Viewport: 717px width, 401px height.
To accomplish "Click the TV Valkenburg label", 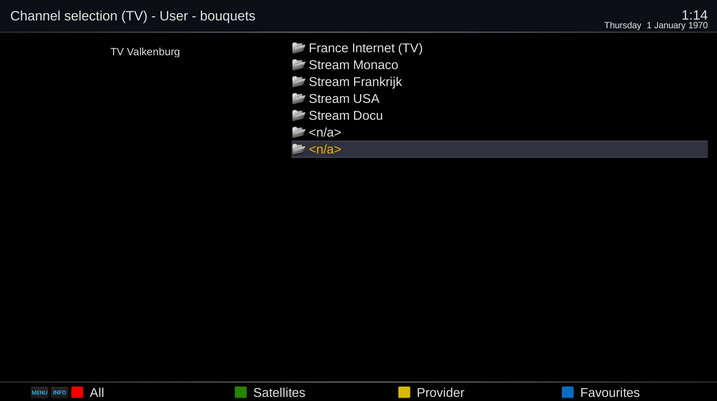I will point(145,52).
